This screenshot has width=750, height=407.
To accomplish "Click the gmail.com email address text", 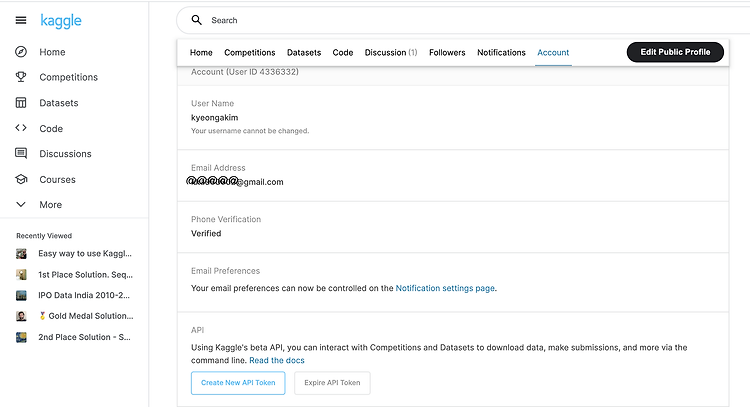I will tap(237, 181).
